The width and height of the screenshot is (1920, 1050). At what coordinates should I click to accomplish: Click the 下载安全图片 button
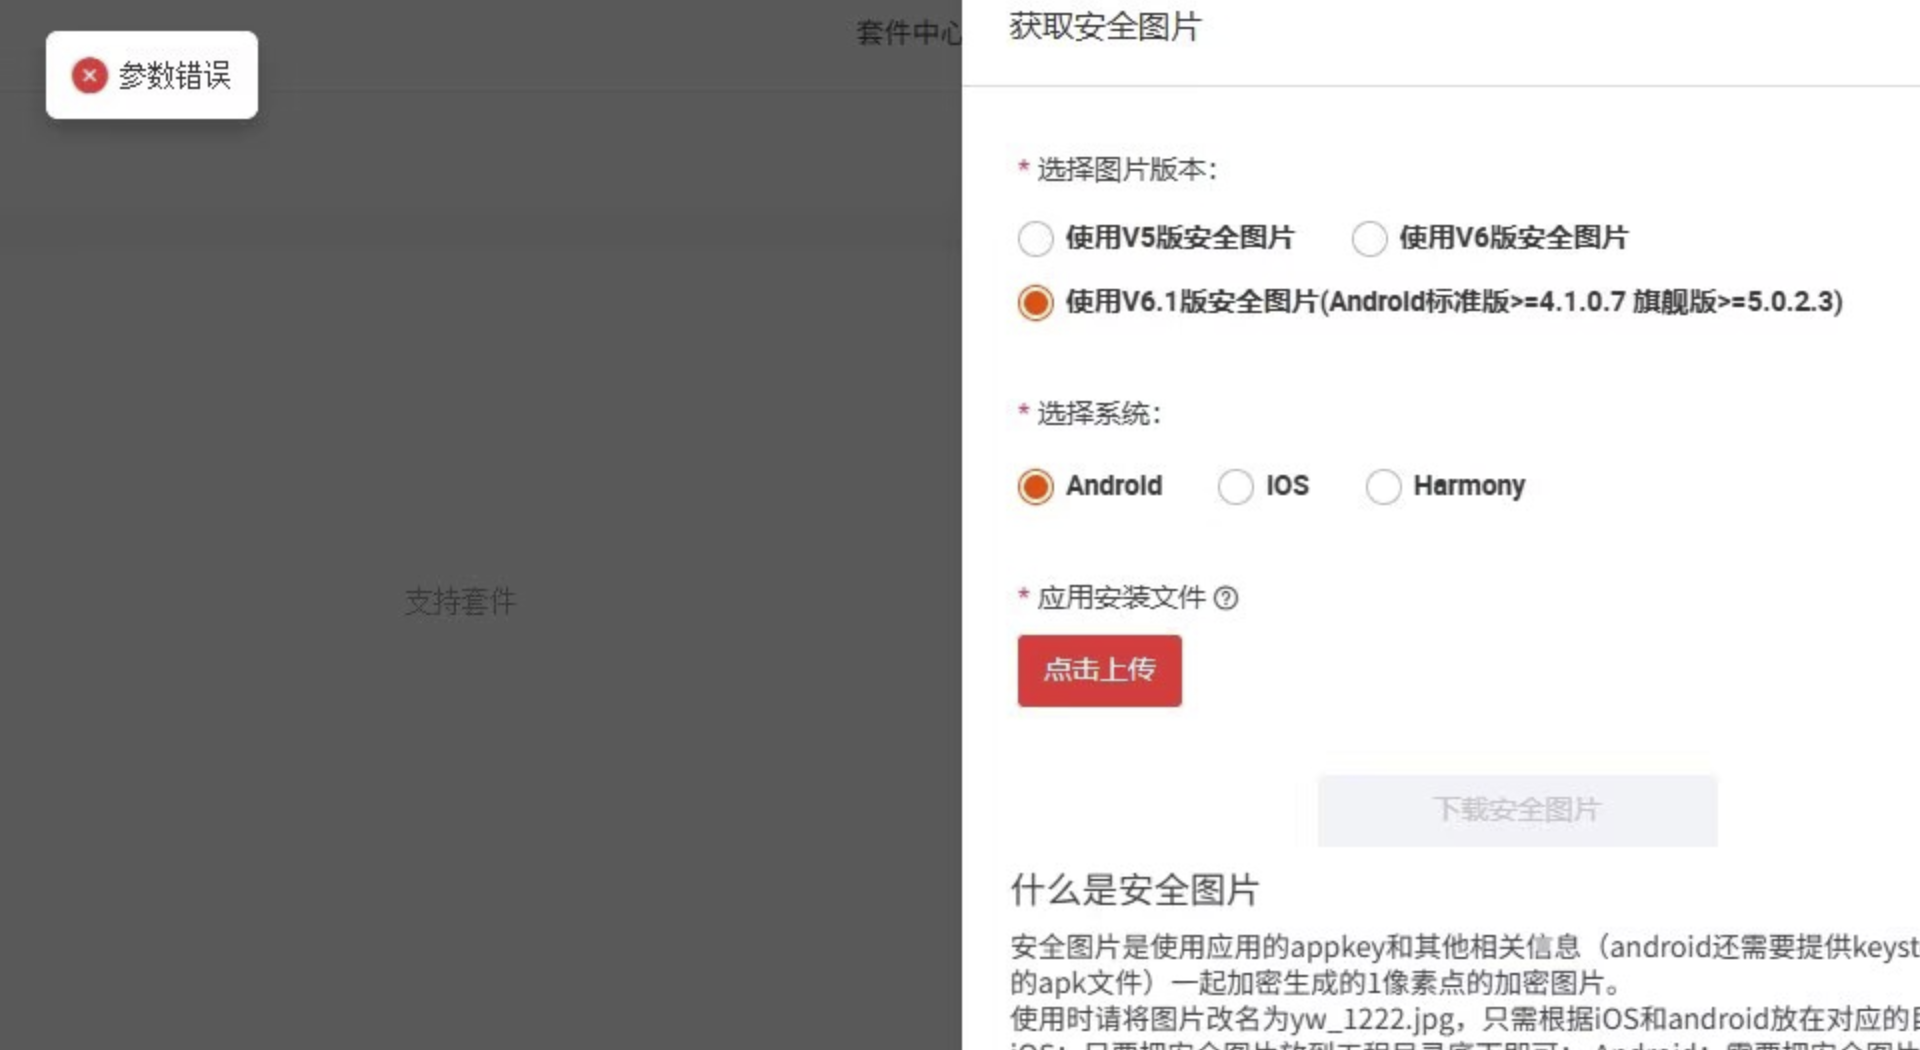click(1516, 810)
